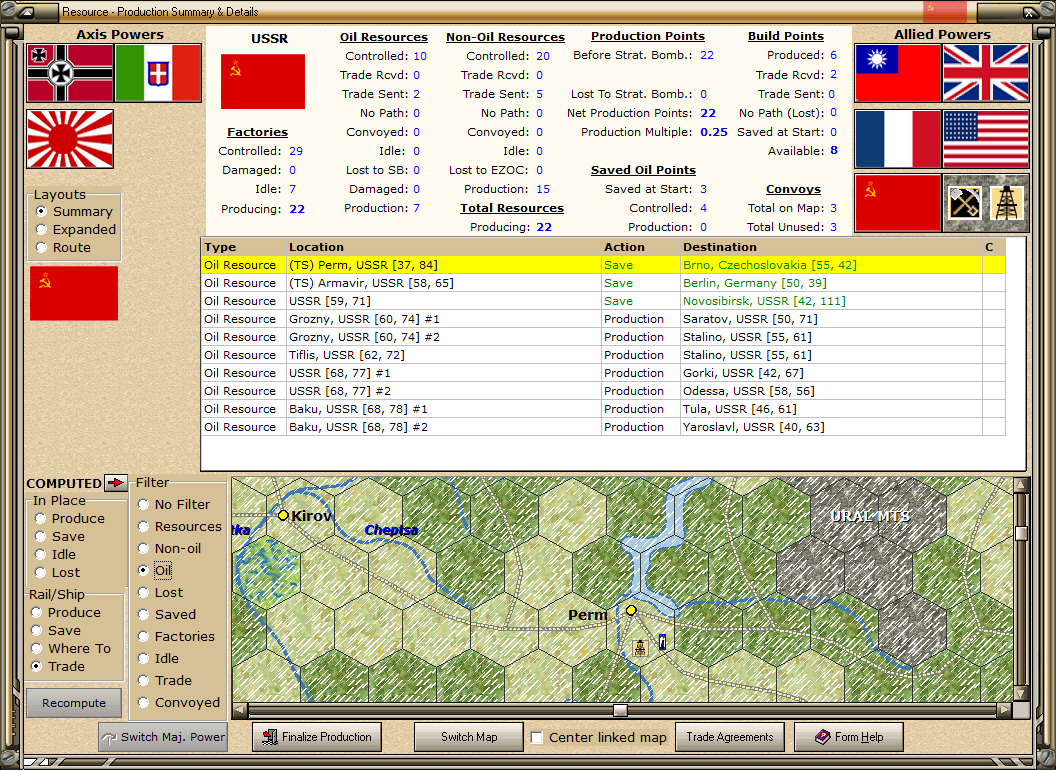Click the Destination column header
Viewport: 1056px width, 770px height.
pyautogui.click(x=719, y=247)
